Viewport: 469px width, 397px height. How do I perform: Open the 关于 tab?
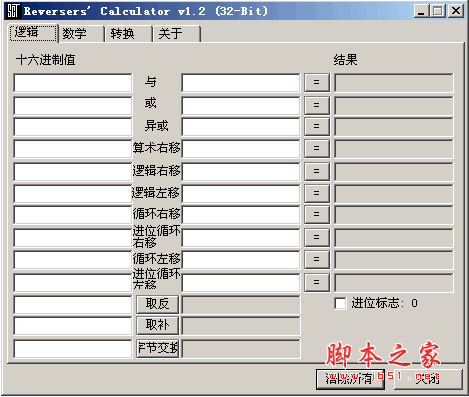click(177, 34)
